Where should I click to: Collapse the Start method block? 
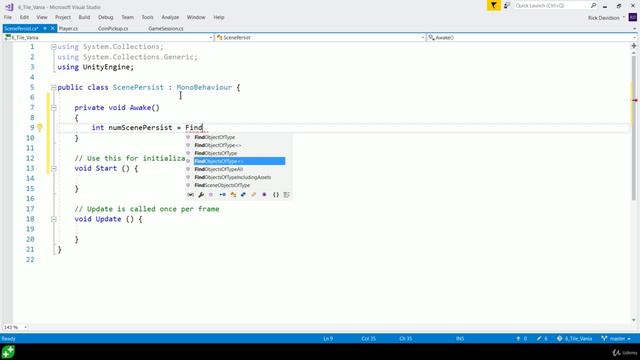(x=53, y=168)
